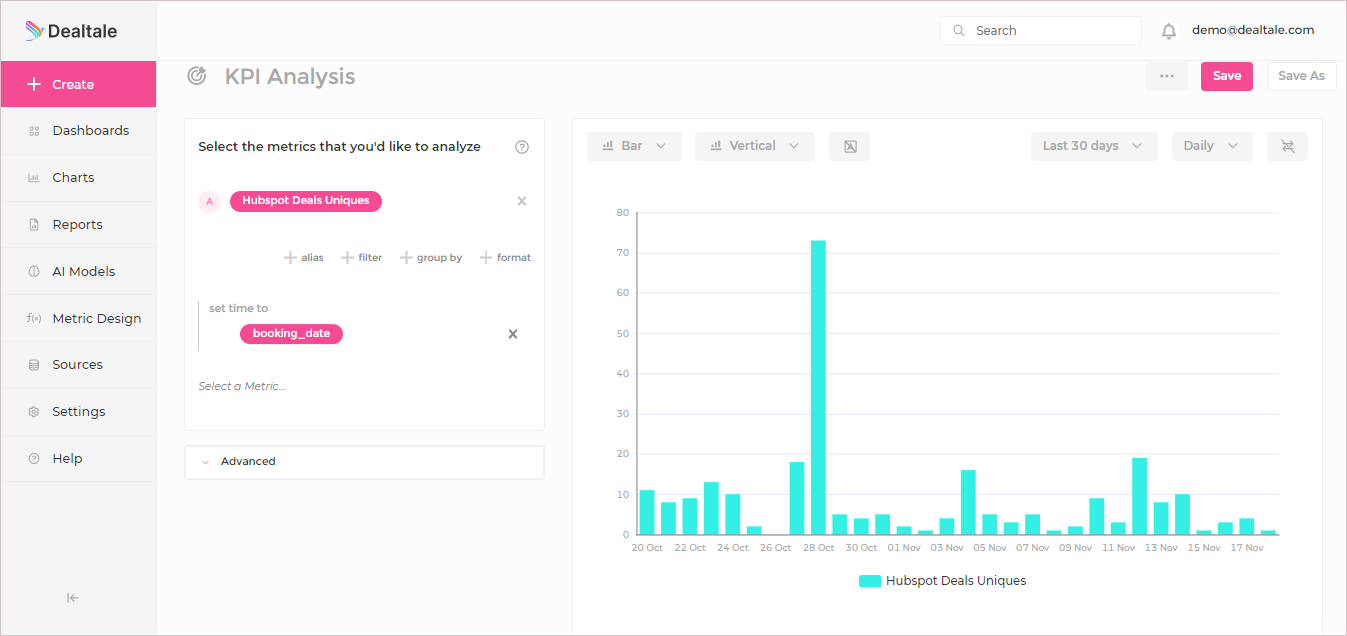
Task: Click the pink Save button
Action: point(1227,76)
